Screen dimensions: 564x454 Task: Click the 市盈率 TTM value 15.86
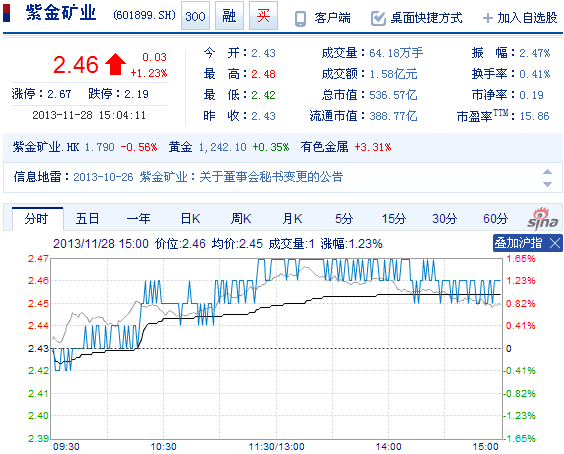[534, 116]
